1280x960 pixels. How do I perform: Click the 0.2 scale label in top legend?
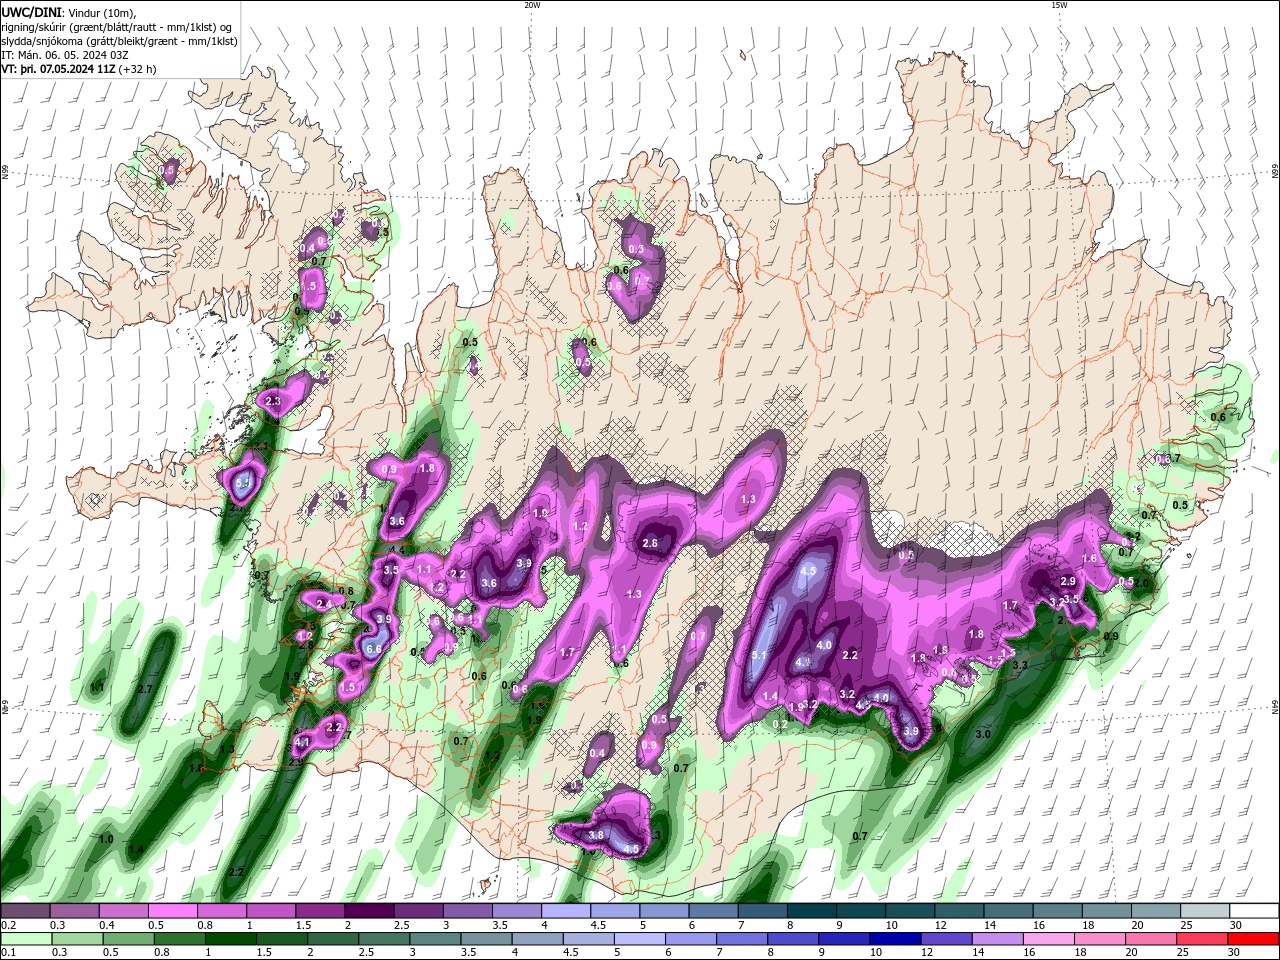coord(8,925)
